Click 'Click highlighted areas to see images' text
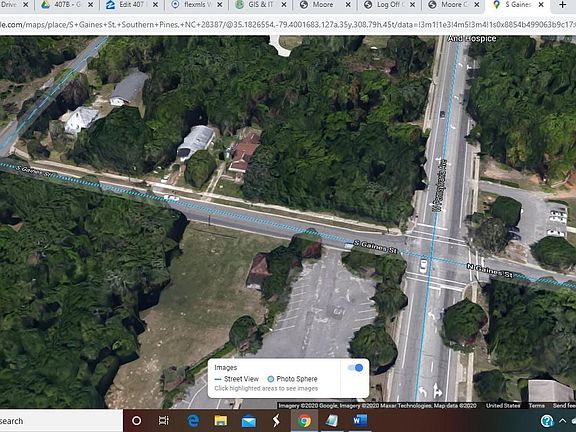The image size is (576, 432). 266,388
